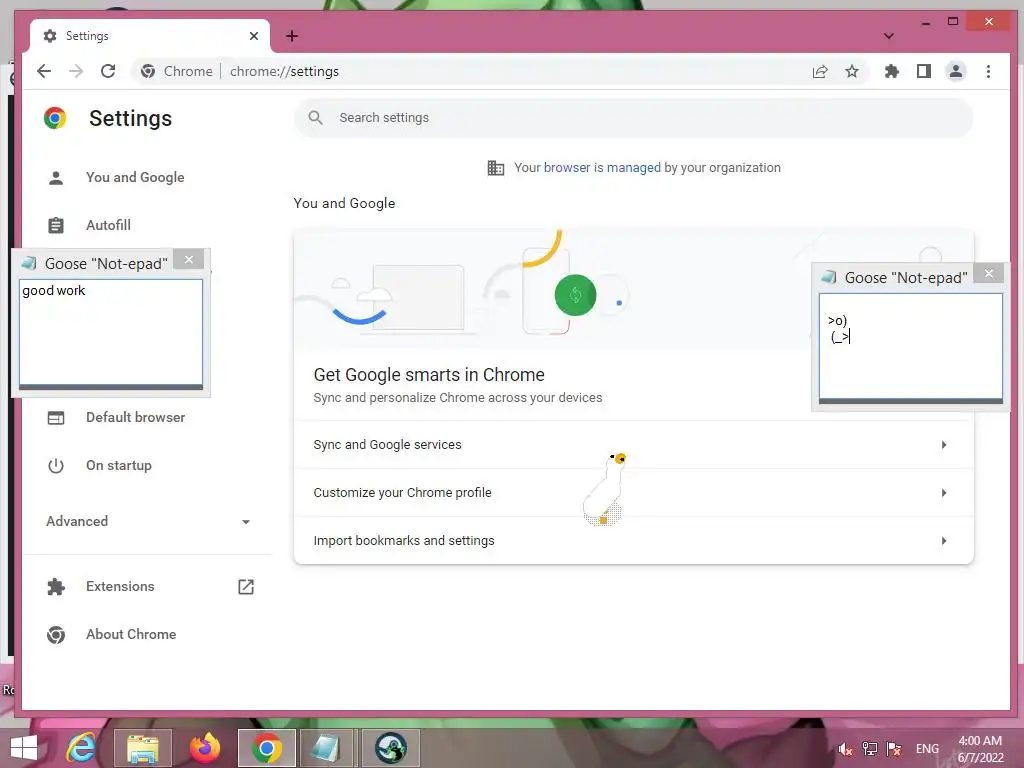Open the Default browser section
This screenshot has width=1024, height=768.
coord(135,417)
